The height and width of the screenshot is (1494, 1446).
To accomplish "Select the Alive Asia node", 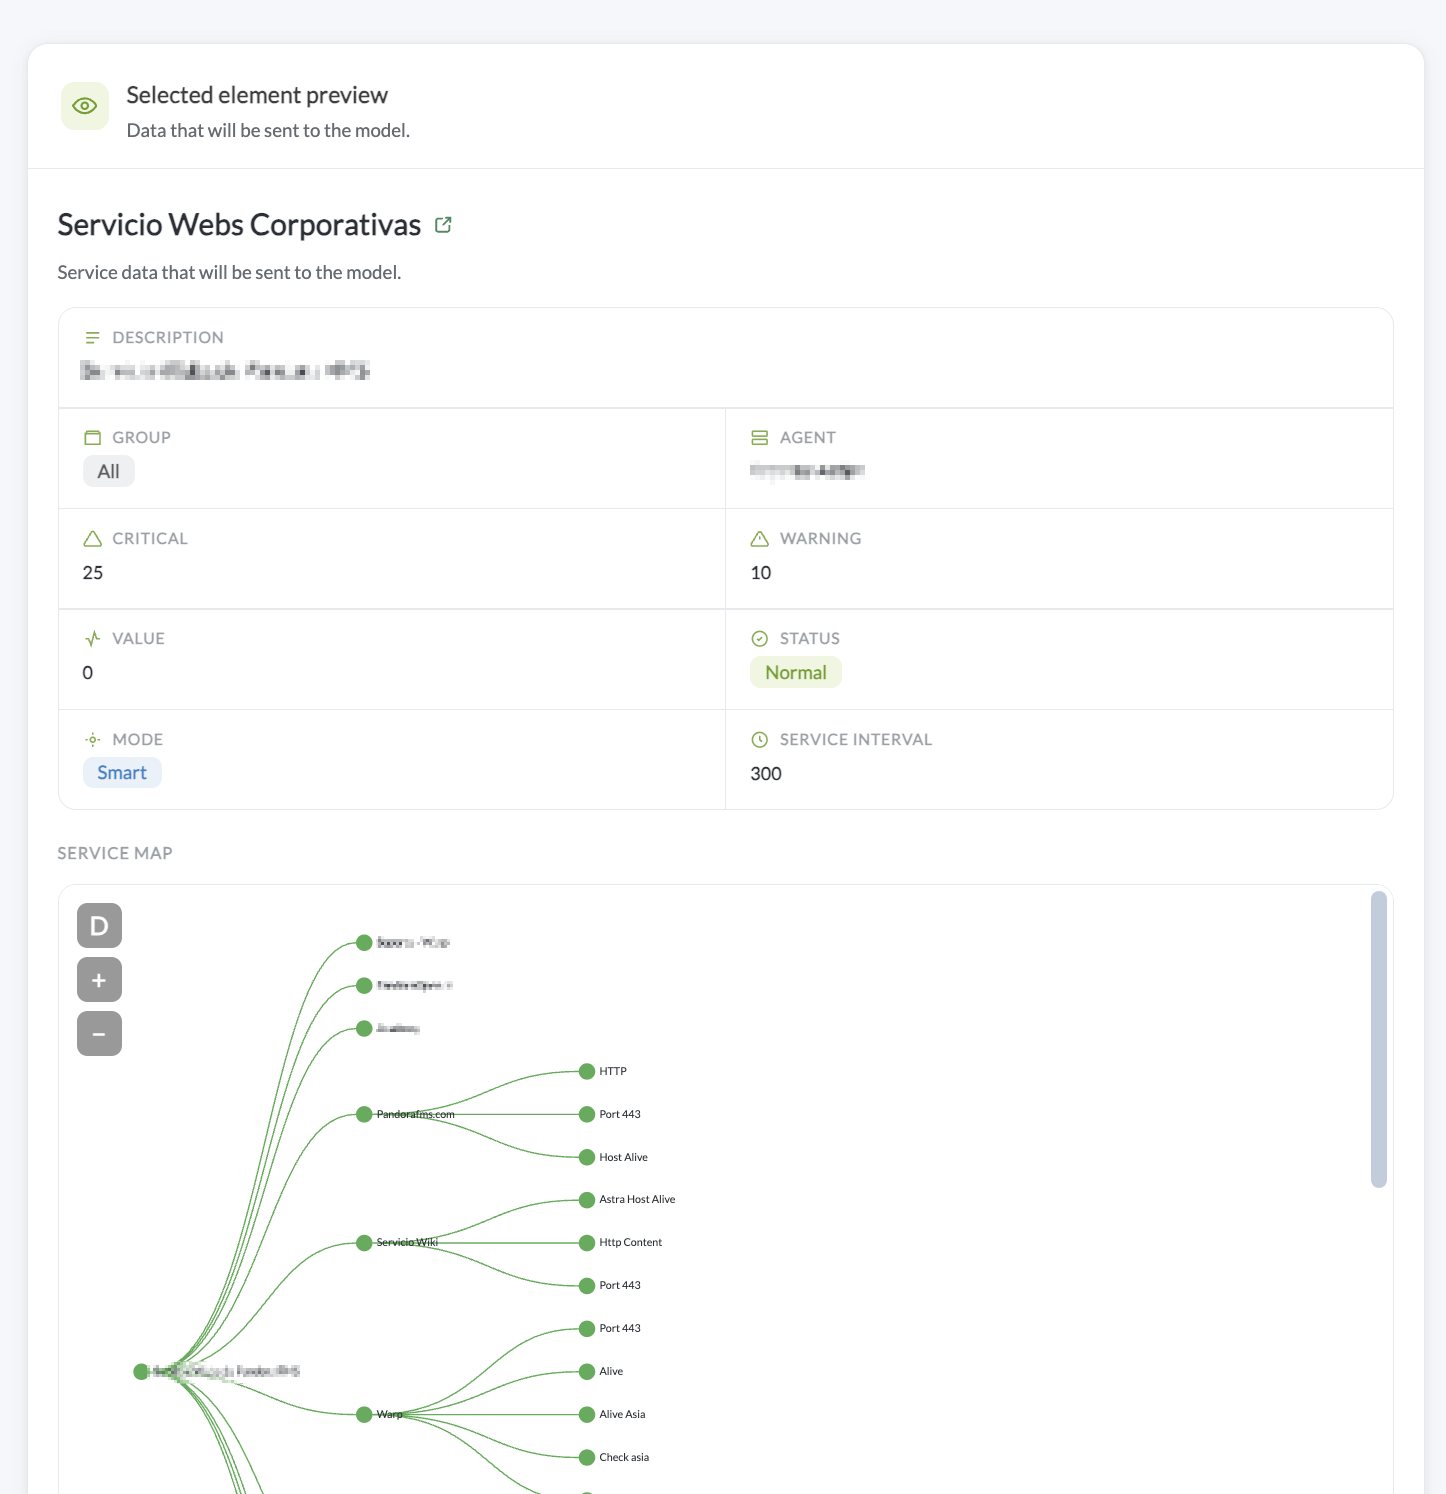I will pos(587,1415).
